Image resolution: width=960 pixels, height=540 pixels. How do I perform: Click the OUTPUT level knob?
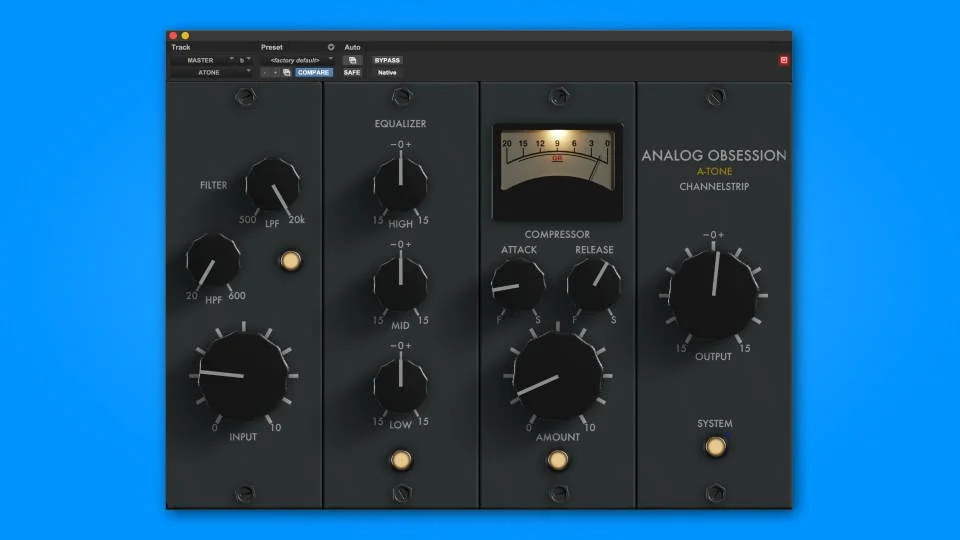[714, 295]
